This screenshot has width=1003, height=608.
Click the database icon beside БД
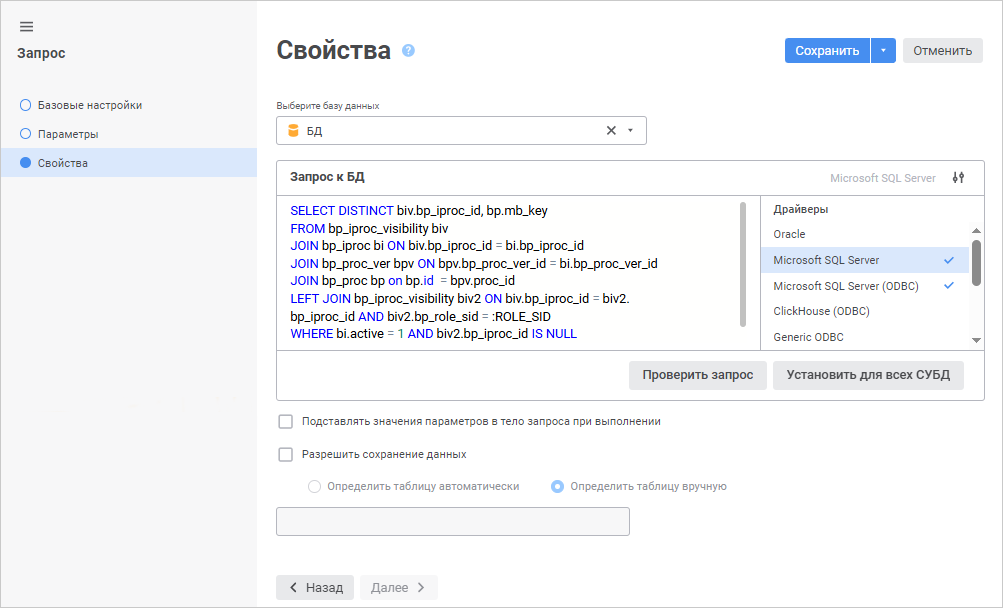293,131
